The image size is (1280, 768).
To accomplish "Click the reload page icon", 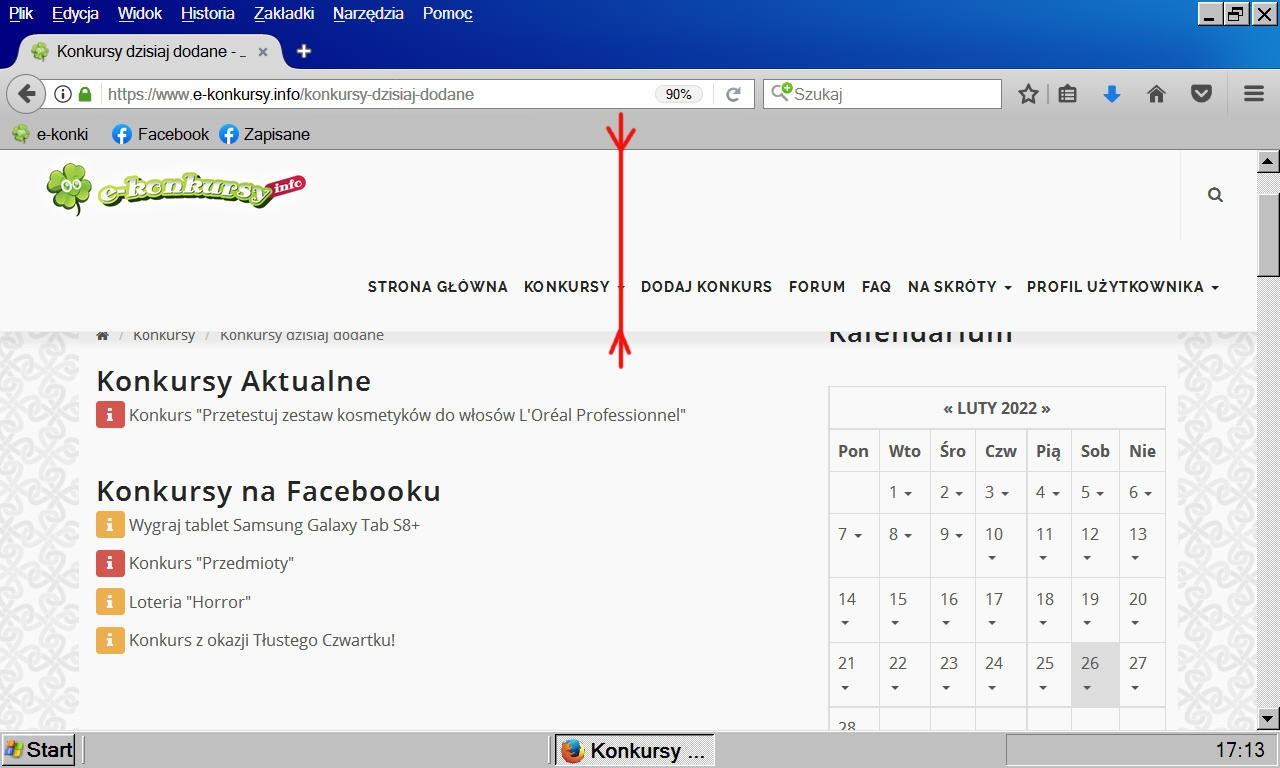I will click(x=733, y=94).
